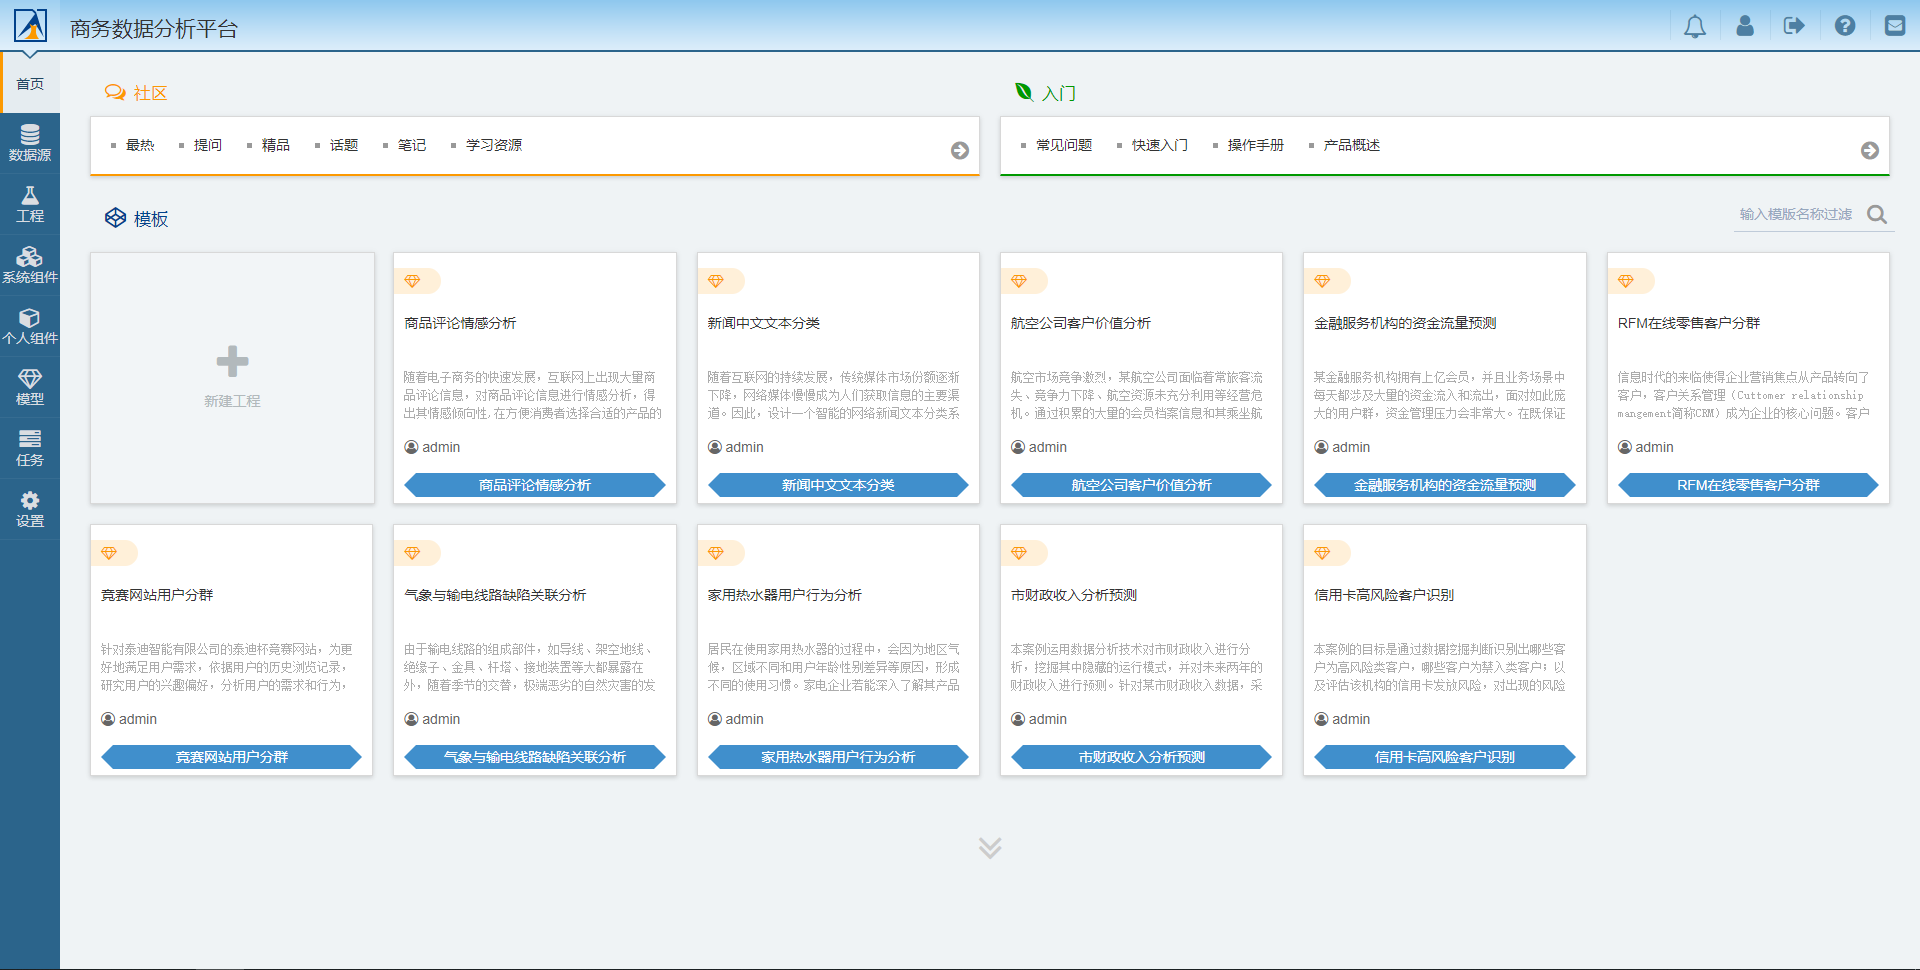Image resolution: width=1920 pixels, height=970 pixels.
Task: Click the 社区 section heading
Action: coord(136,93)
